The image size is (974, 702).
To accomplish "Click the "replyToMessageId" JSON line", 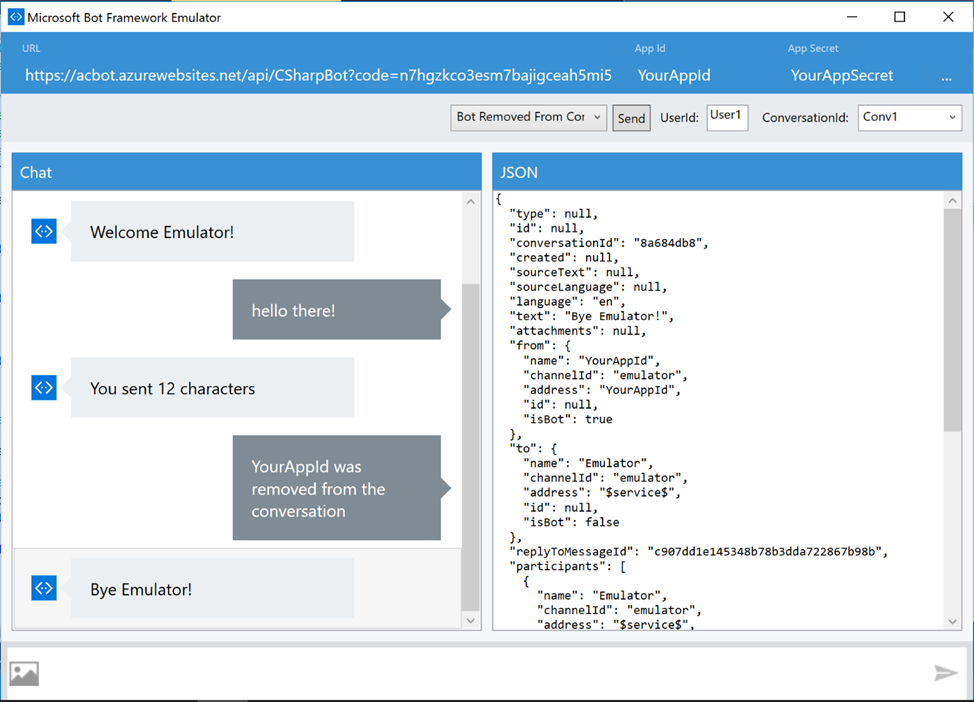I will point(699,551).
